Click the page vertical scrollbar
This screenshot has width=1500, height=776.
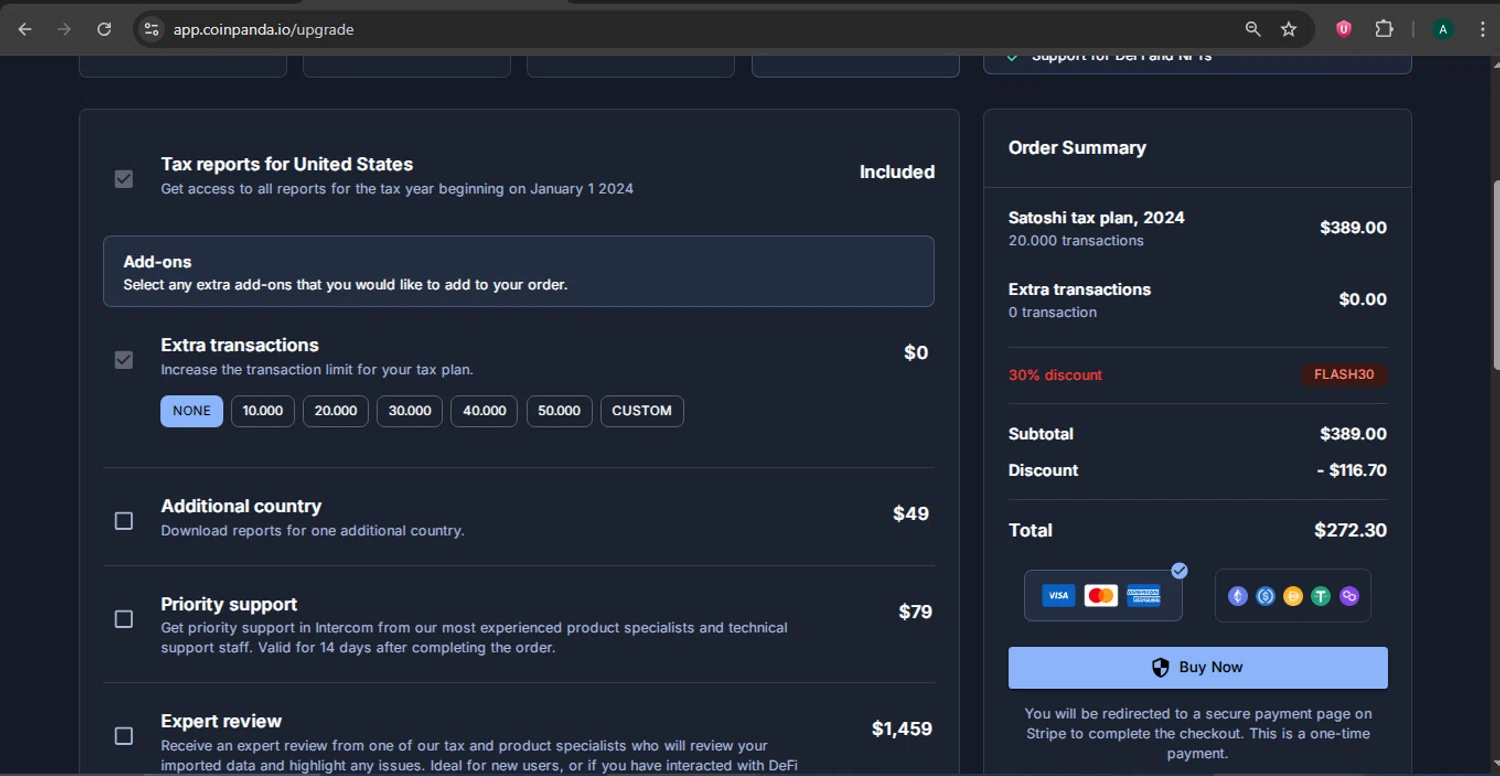(1495, 275)
